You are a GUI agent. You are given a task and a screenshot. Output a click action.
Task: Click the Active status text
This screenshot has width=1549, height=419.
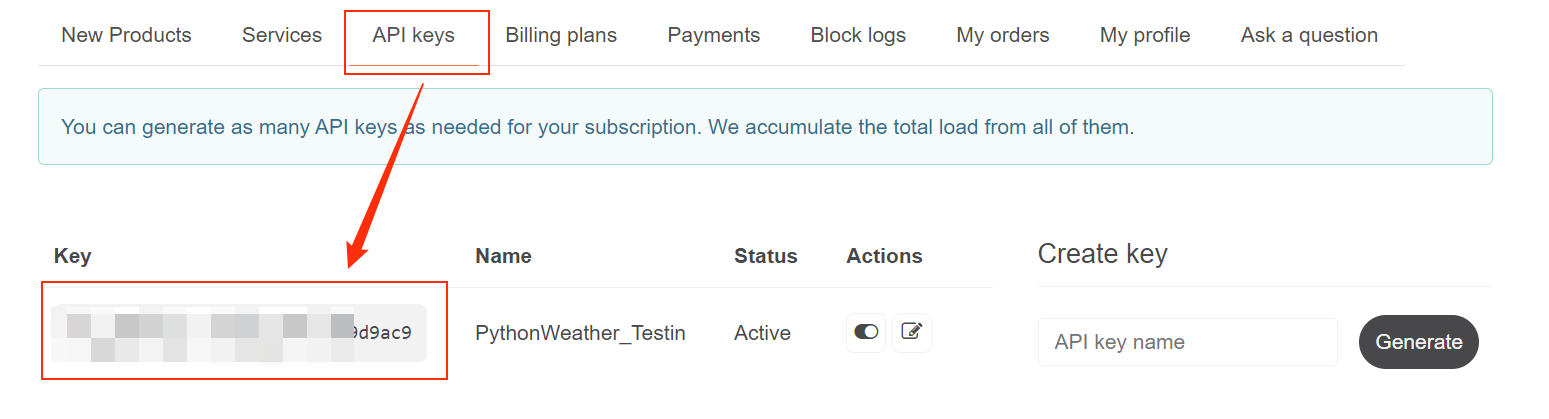762,333
